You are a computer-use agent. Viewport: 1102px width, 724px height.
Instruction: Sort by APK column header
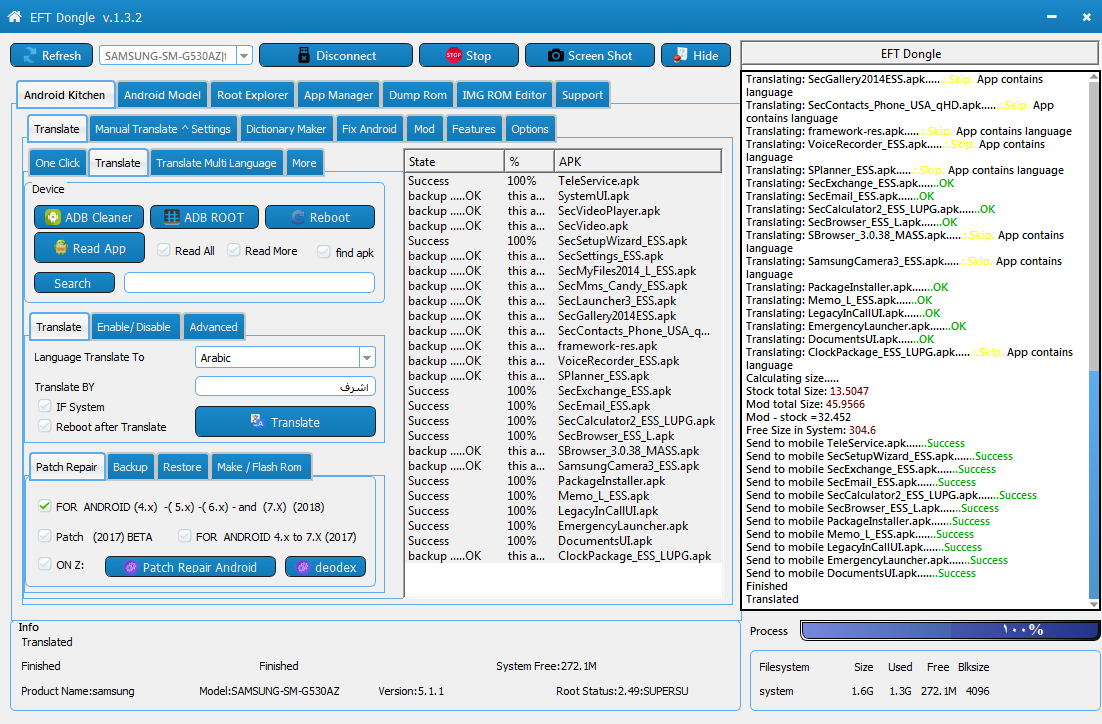(x=637, y=161)
